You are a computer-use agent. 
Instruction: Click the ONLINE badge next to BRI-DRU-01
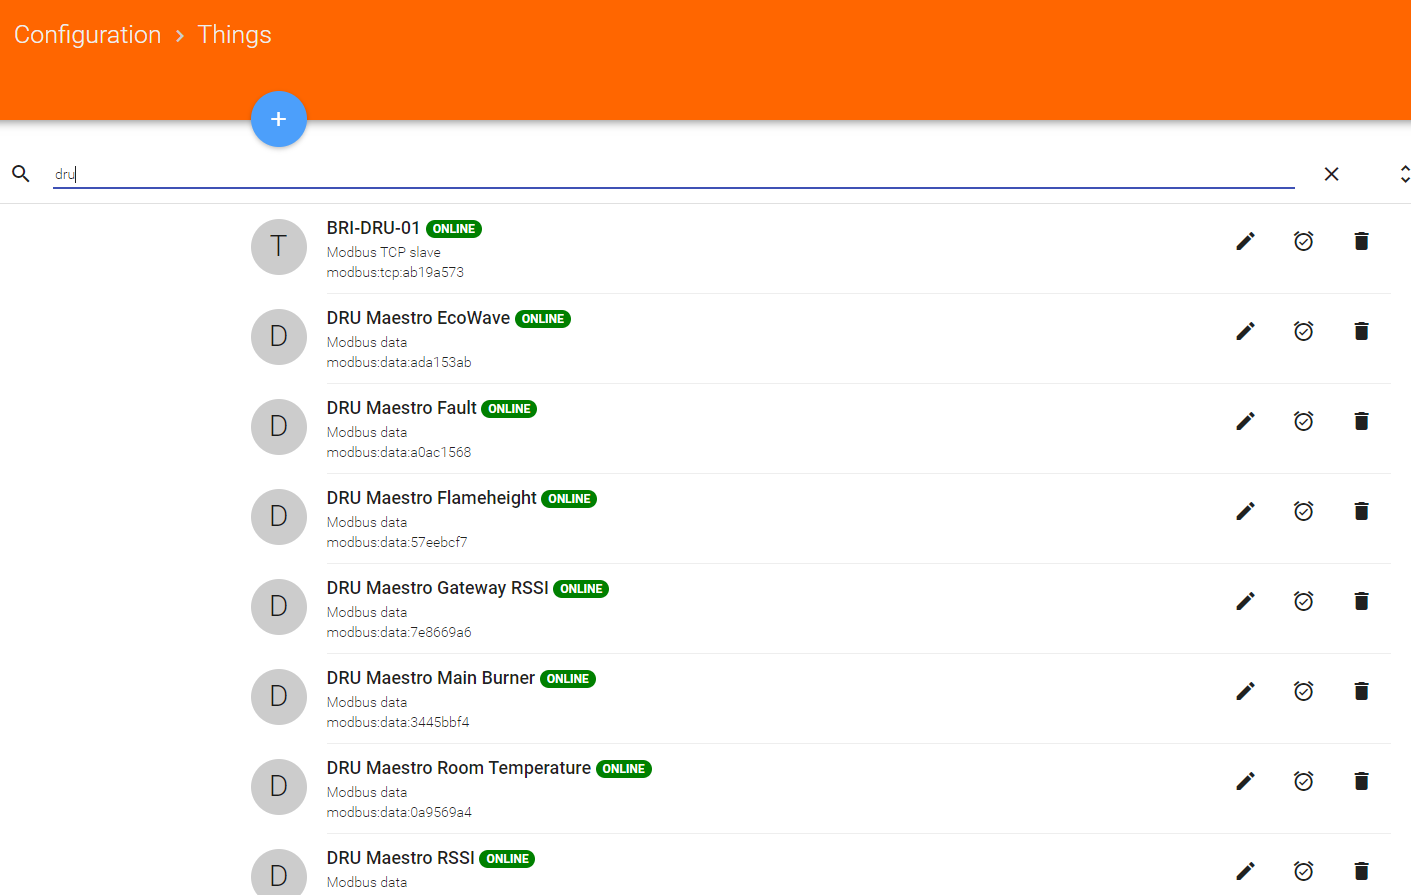[x=454, y=229]
